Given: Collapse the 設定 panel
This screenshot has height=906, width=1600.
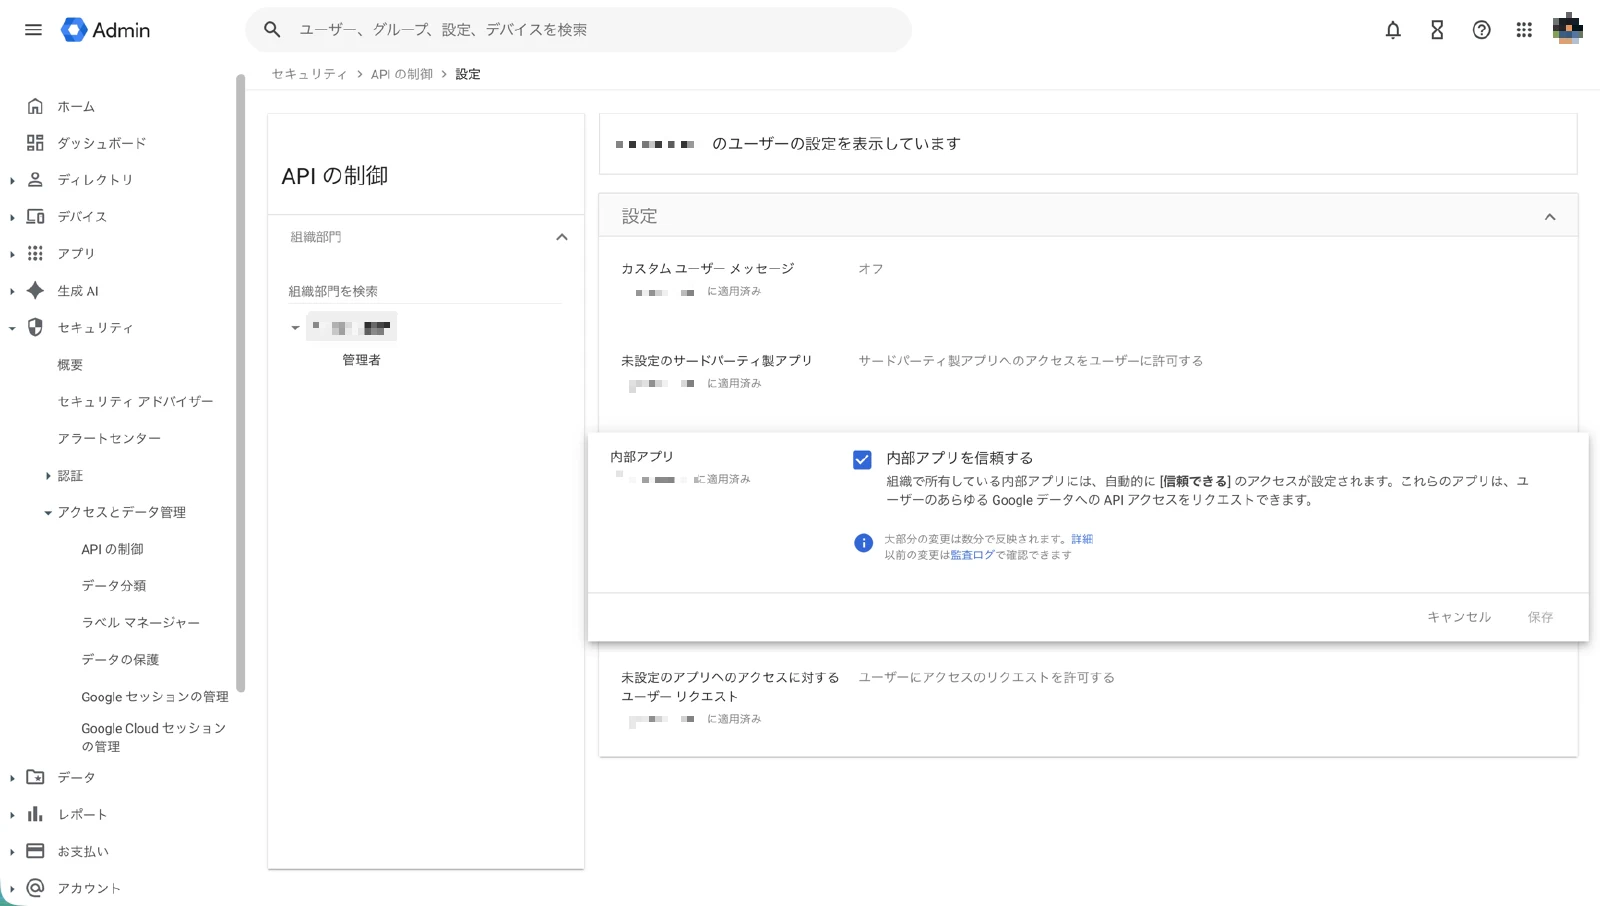Looking at the screenshot, I should click(x=1550, y=215).
